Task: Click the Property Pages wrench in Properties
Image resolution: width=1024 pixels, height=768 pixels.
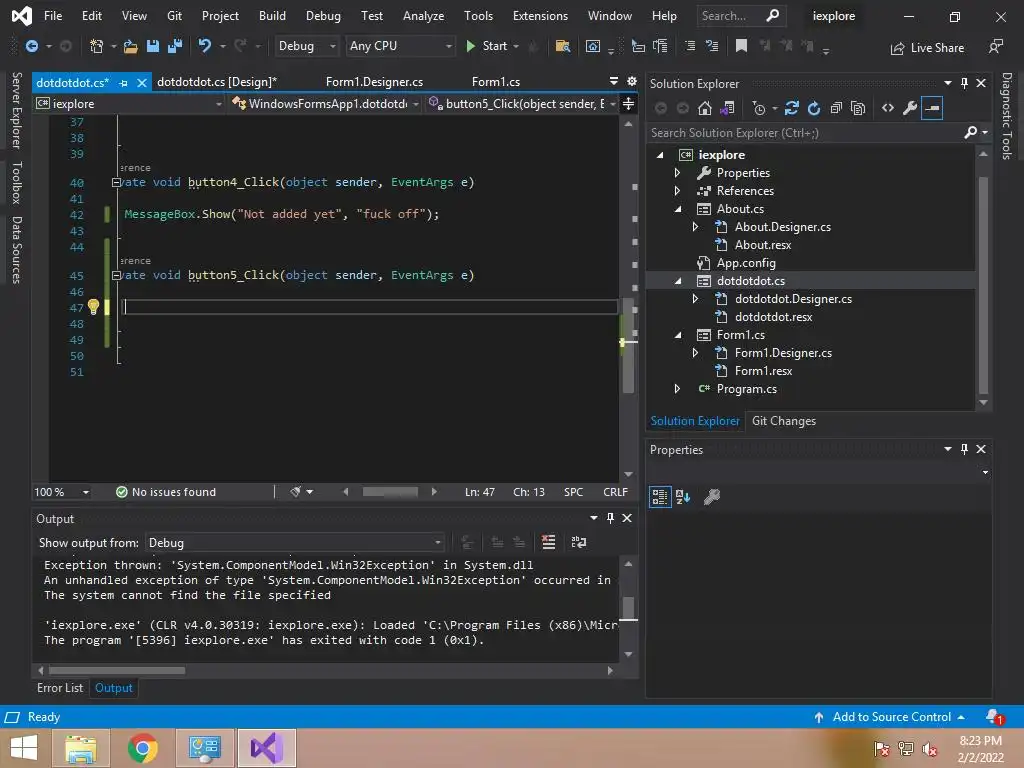Action: (x=712, y=497)
